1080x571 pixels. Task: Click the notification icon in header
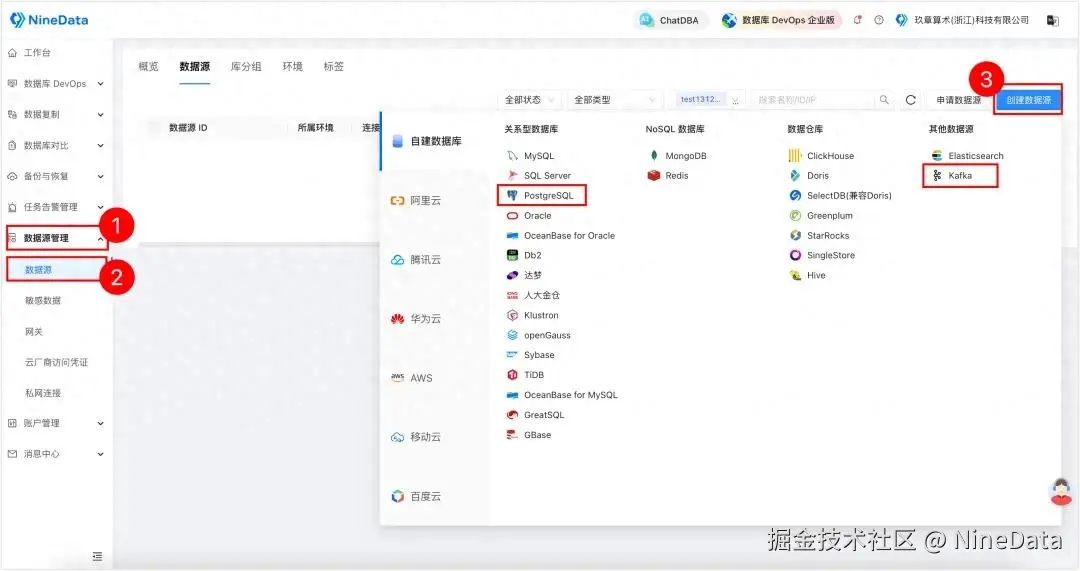point(858,20)
